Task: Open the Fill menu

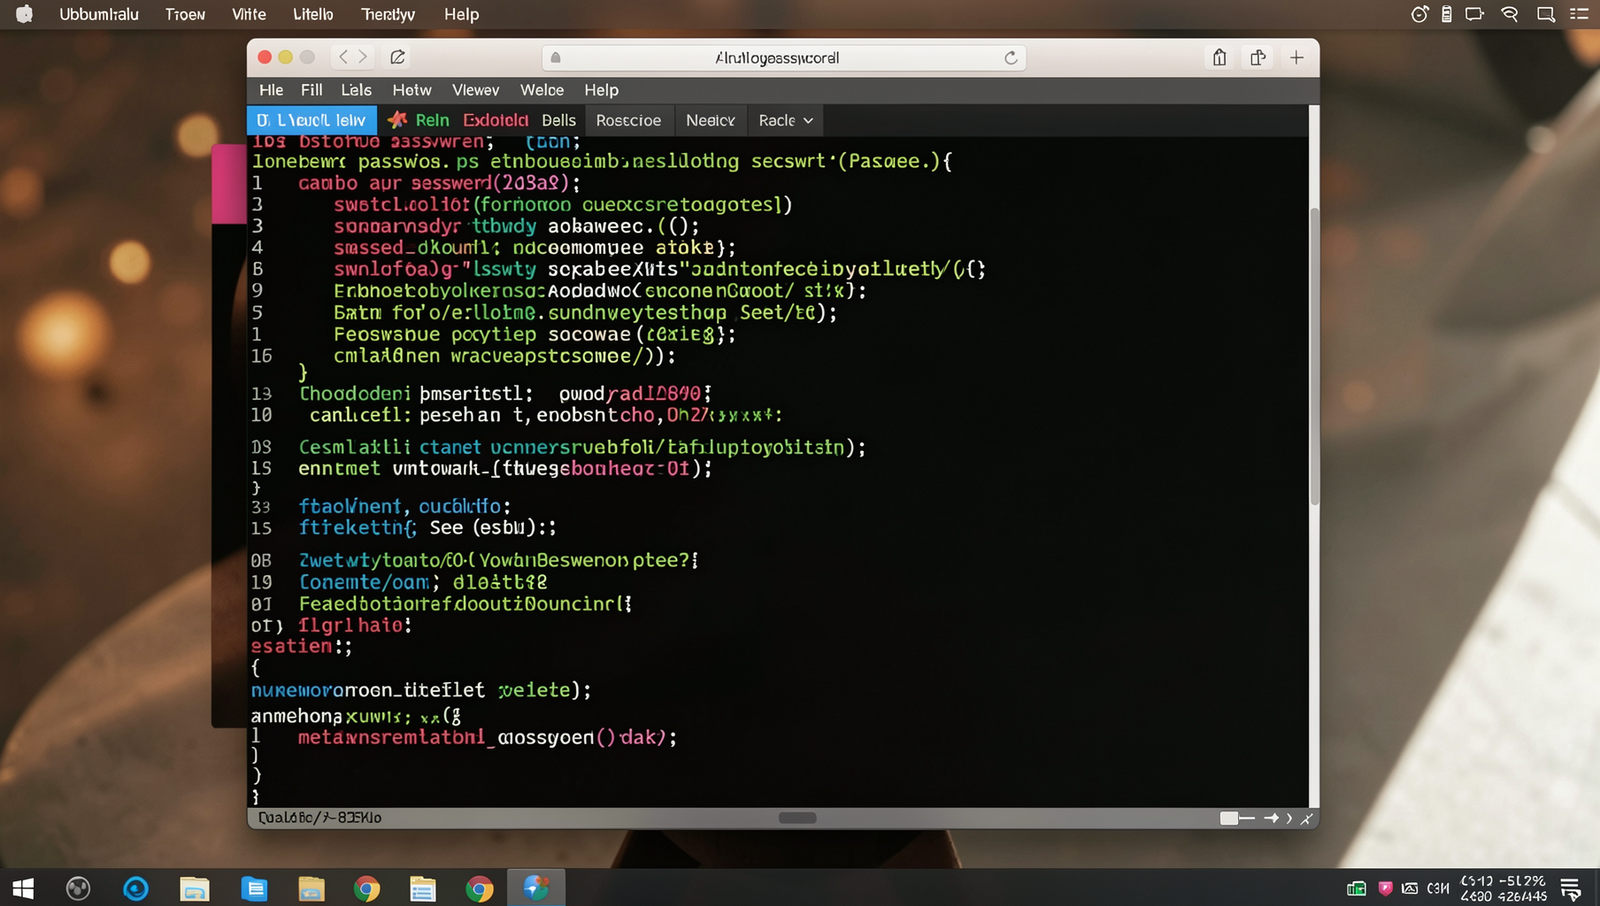Action: coord(312,90)
